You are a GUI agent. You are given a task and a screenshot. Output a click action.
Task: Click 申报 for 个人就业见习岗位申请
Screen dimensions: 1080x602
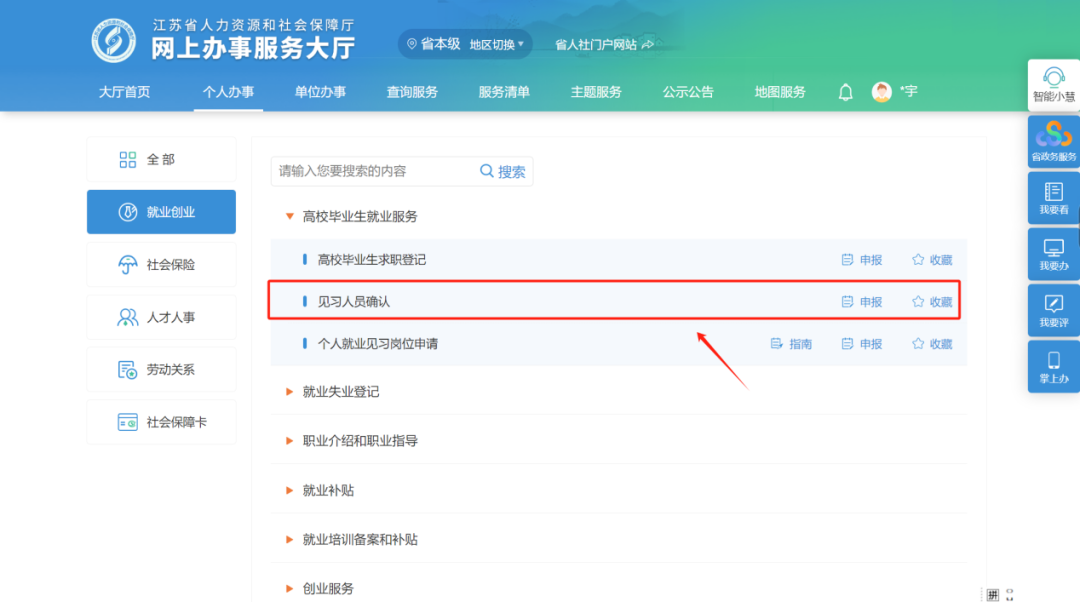pyautogui.click(x=862, y=344)
